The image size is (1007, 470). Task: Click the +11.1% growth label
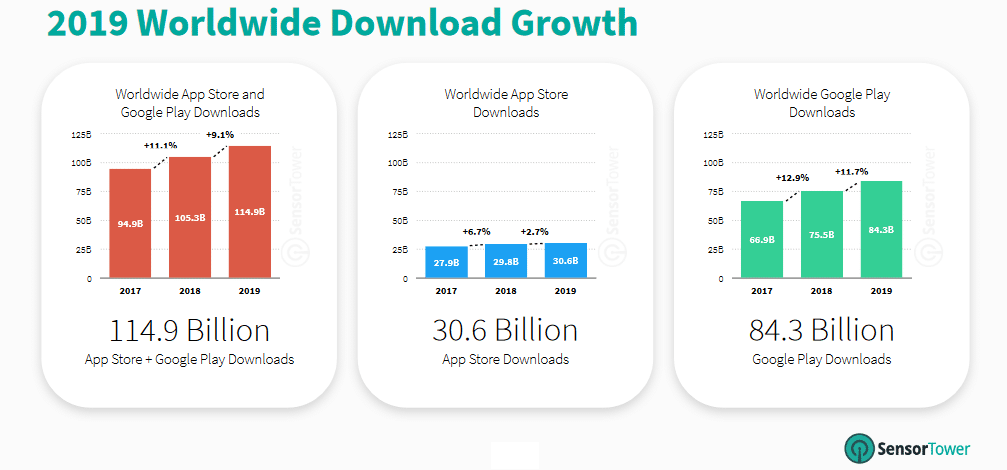(x=160, y=145)
